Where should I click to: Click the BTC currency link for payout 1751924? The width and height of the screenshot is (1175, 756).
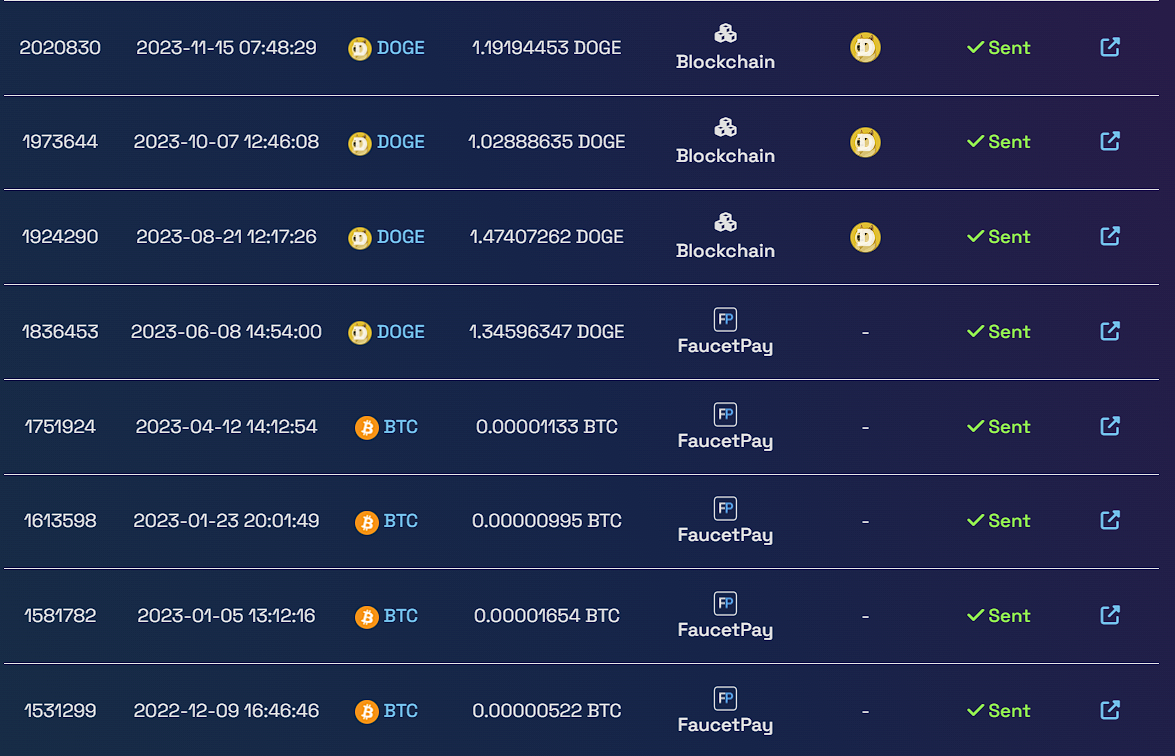click(x=400, y=427)
